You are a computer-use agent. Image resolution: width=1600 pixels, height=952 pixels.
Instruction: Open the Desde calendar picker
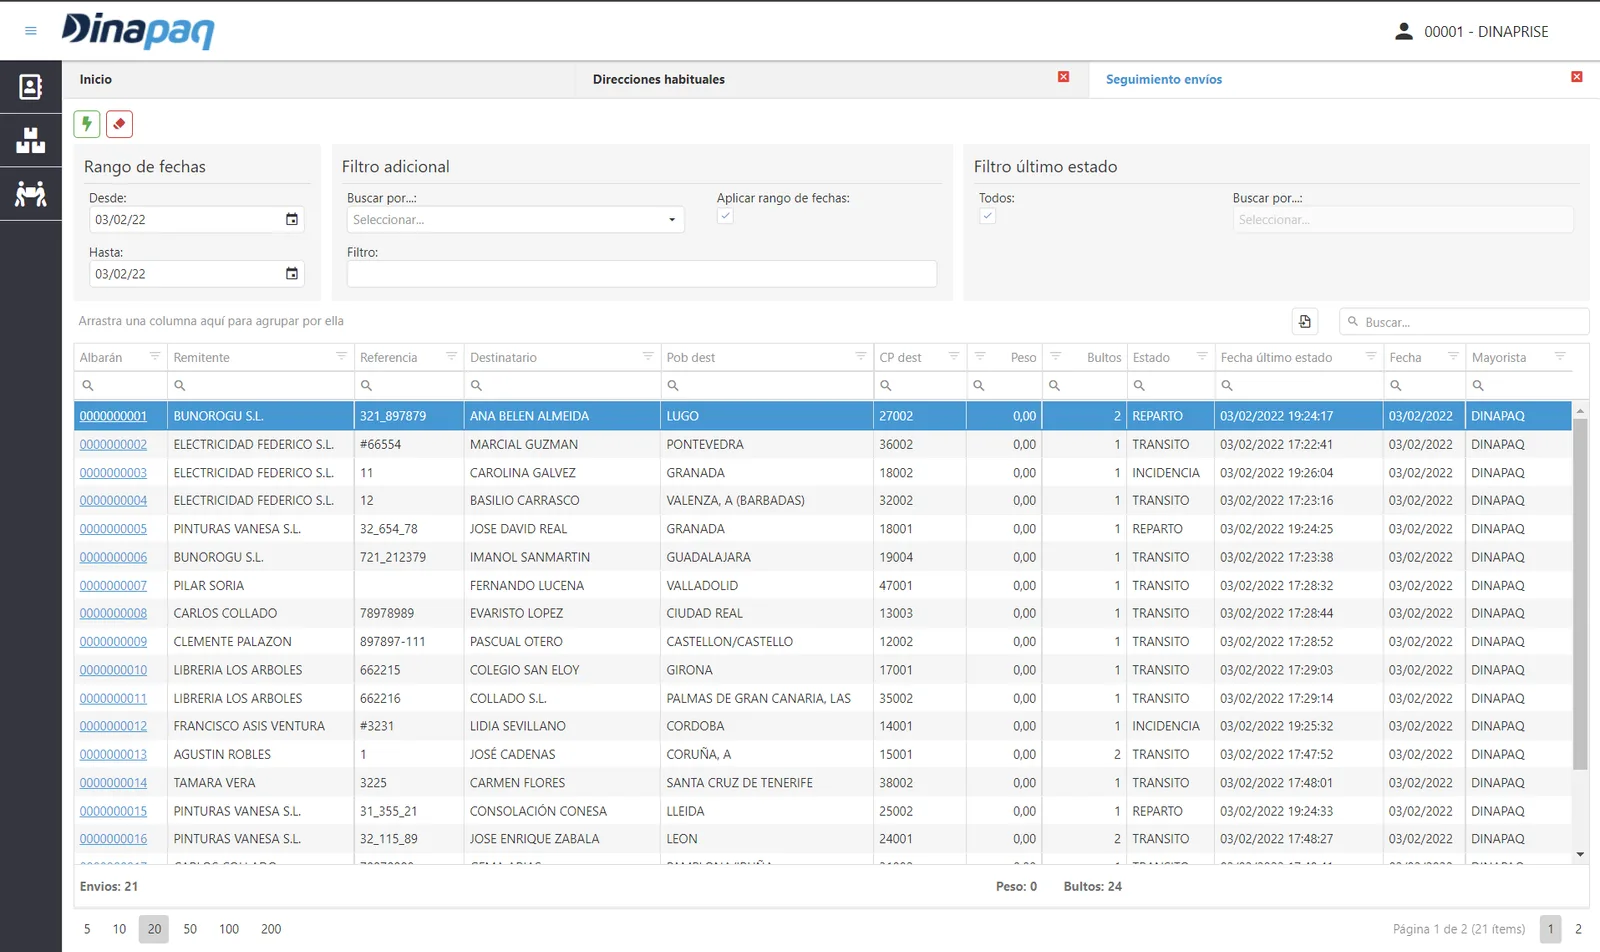pos(292,219)
